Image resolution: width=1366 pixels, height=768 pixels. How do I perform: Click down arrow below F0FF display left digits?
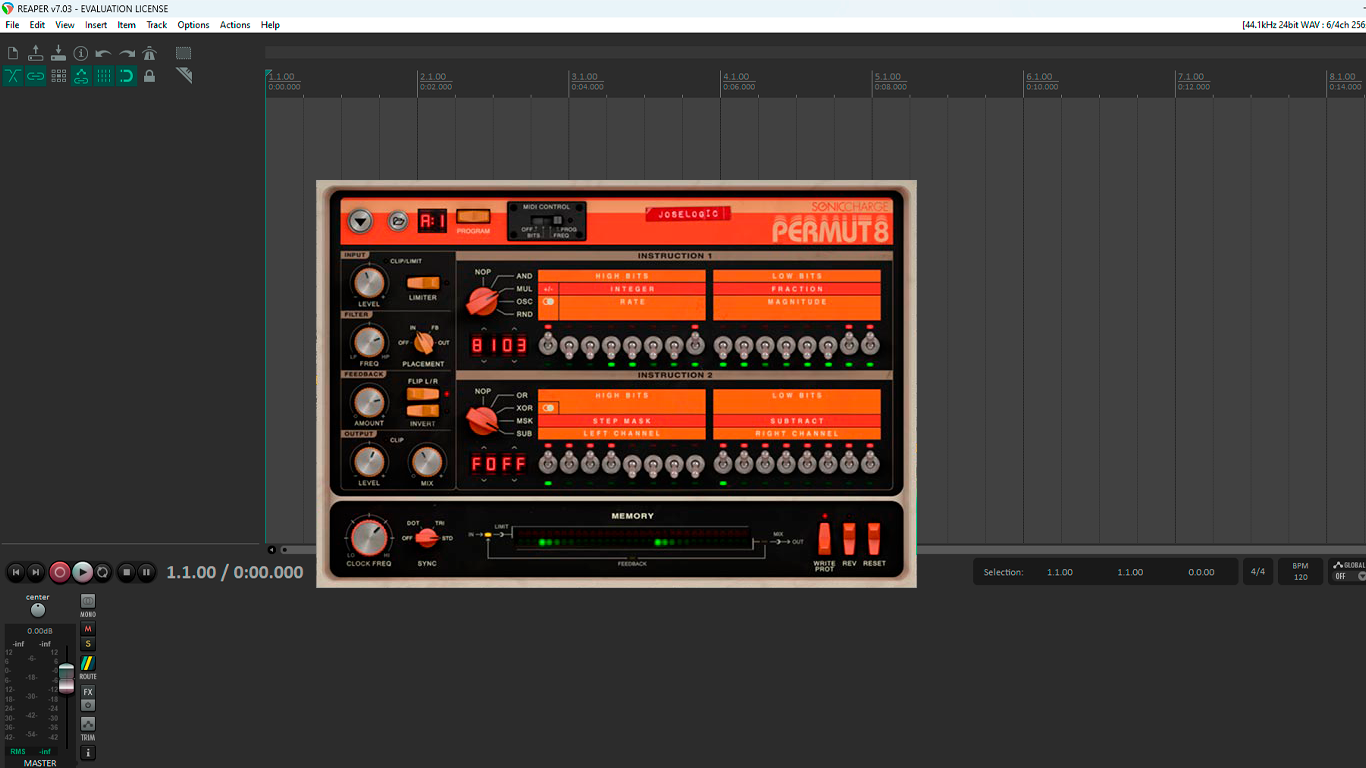[484, 480]
